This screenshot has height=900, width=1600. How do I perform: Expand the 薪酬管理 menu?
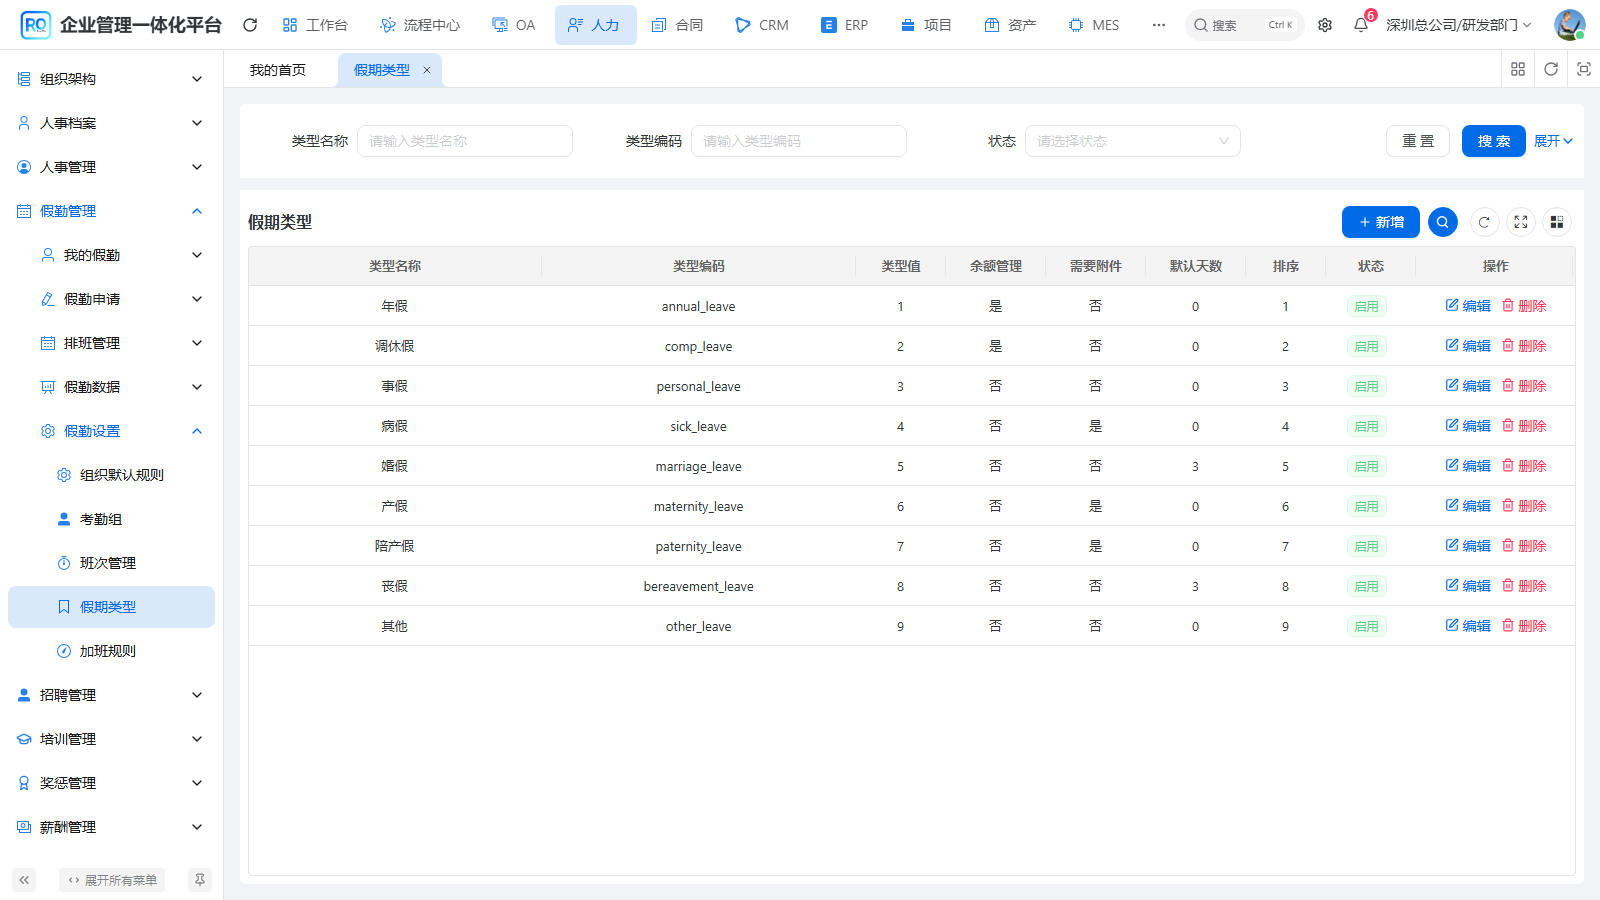(x=111, y=827)
